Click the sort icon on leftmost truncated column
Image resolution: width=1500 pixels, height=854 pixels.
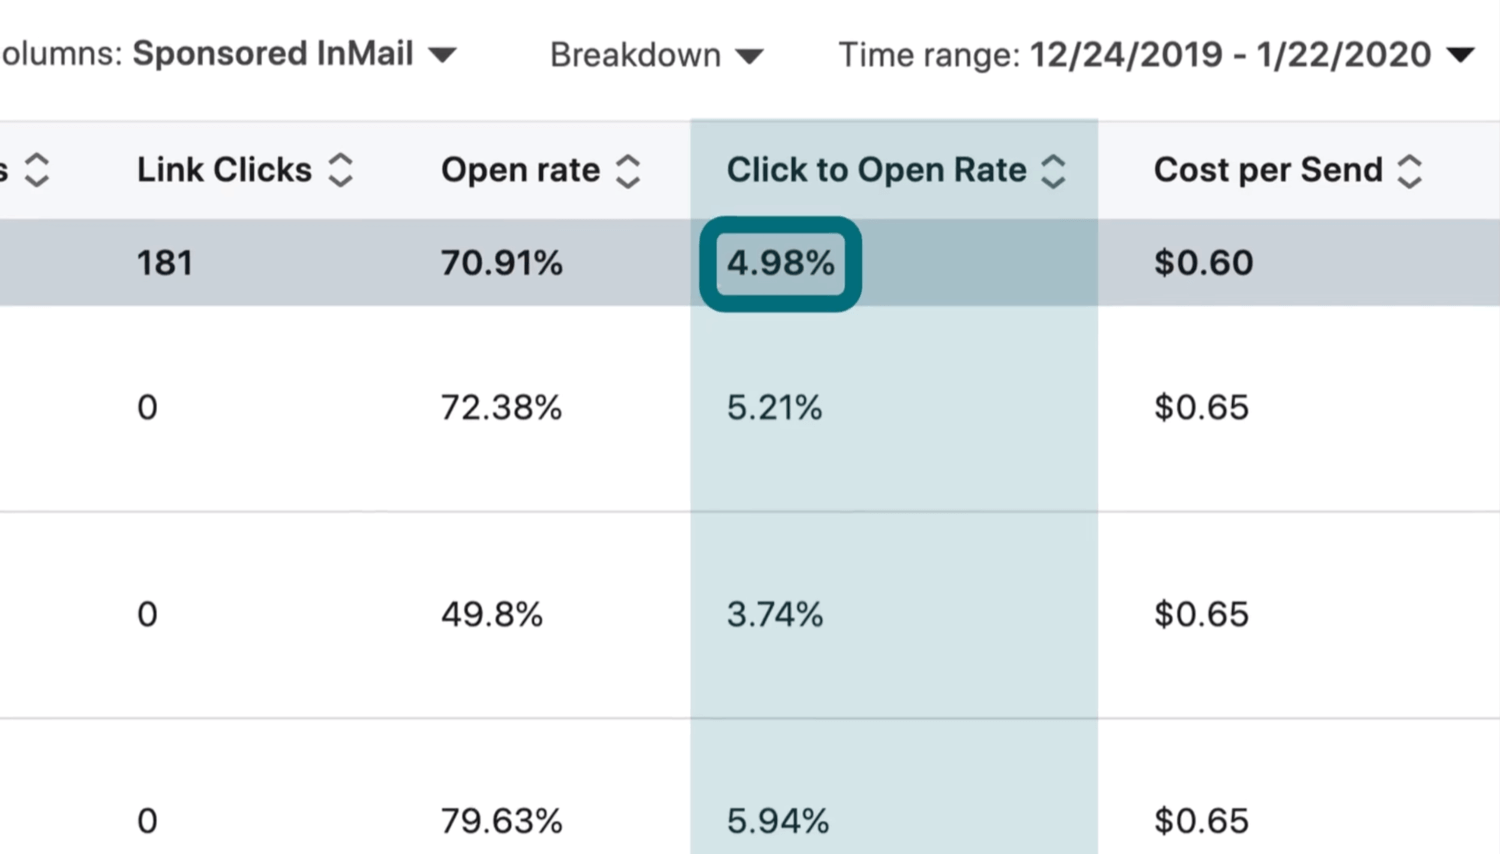click(x=37, y=170)
